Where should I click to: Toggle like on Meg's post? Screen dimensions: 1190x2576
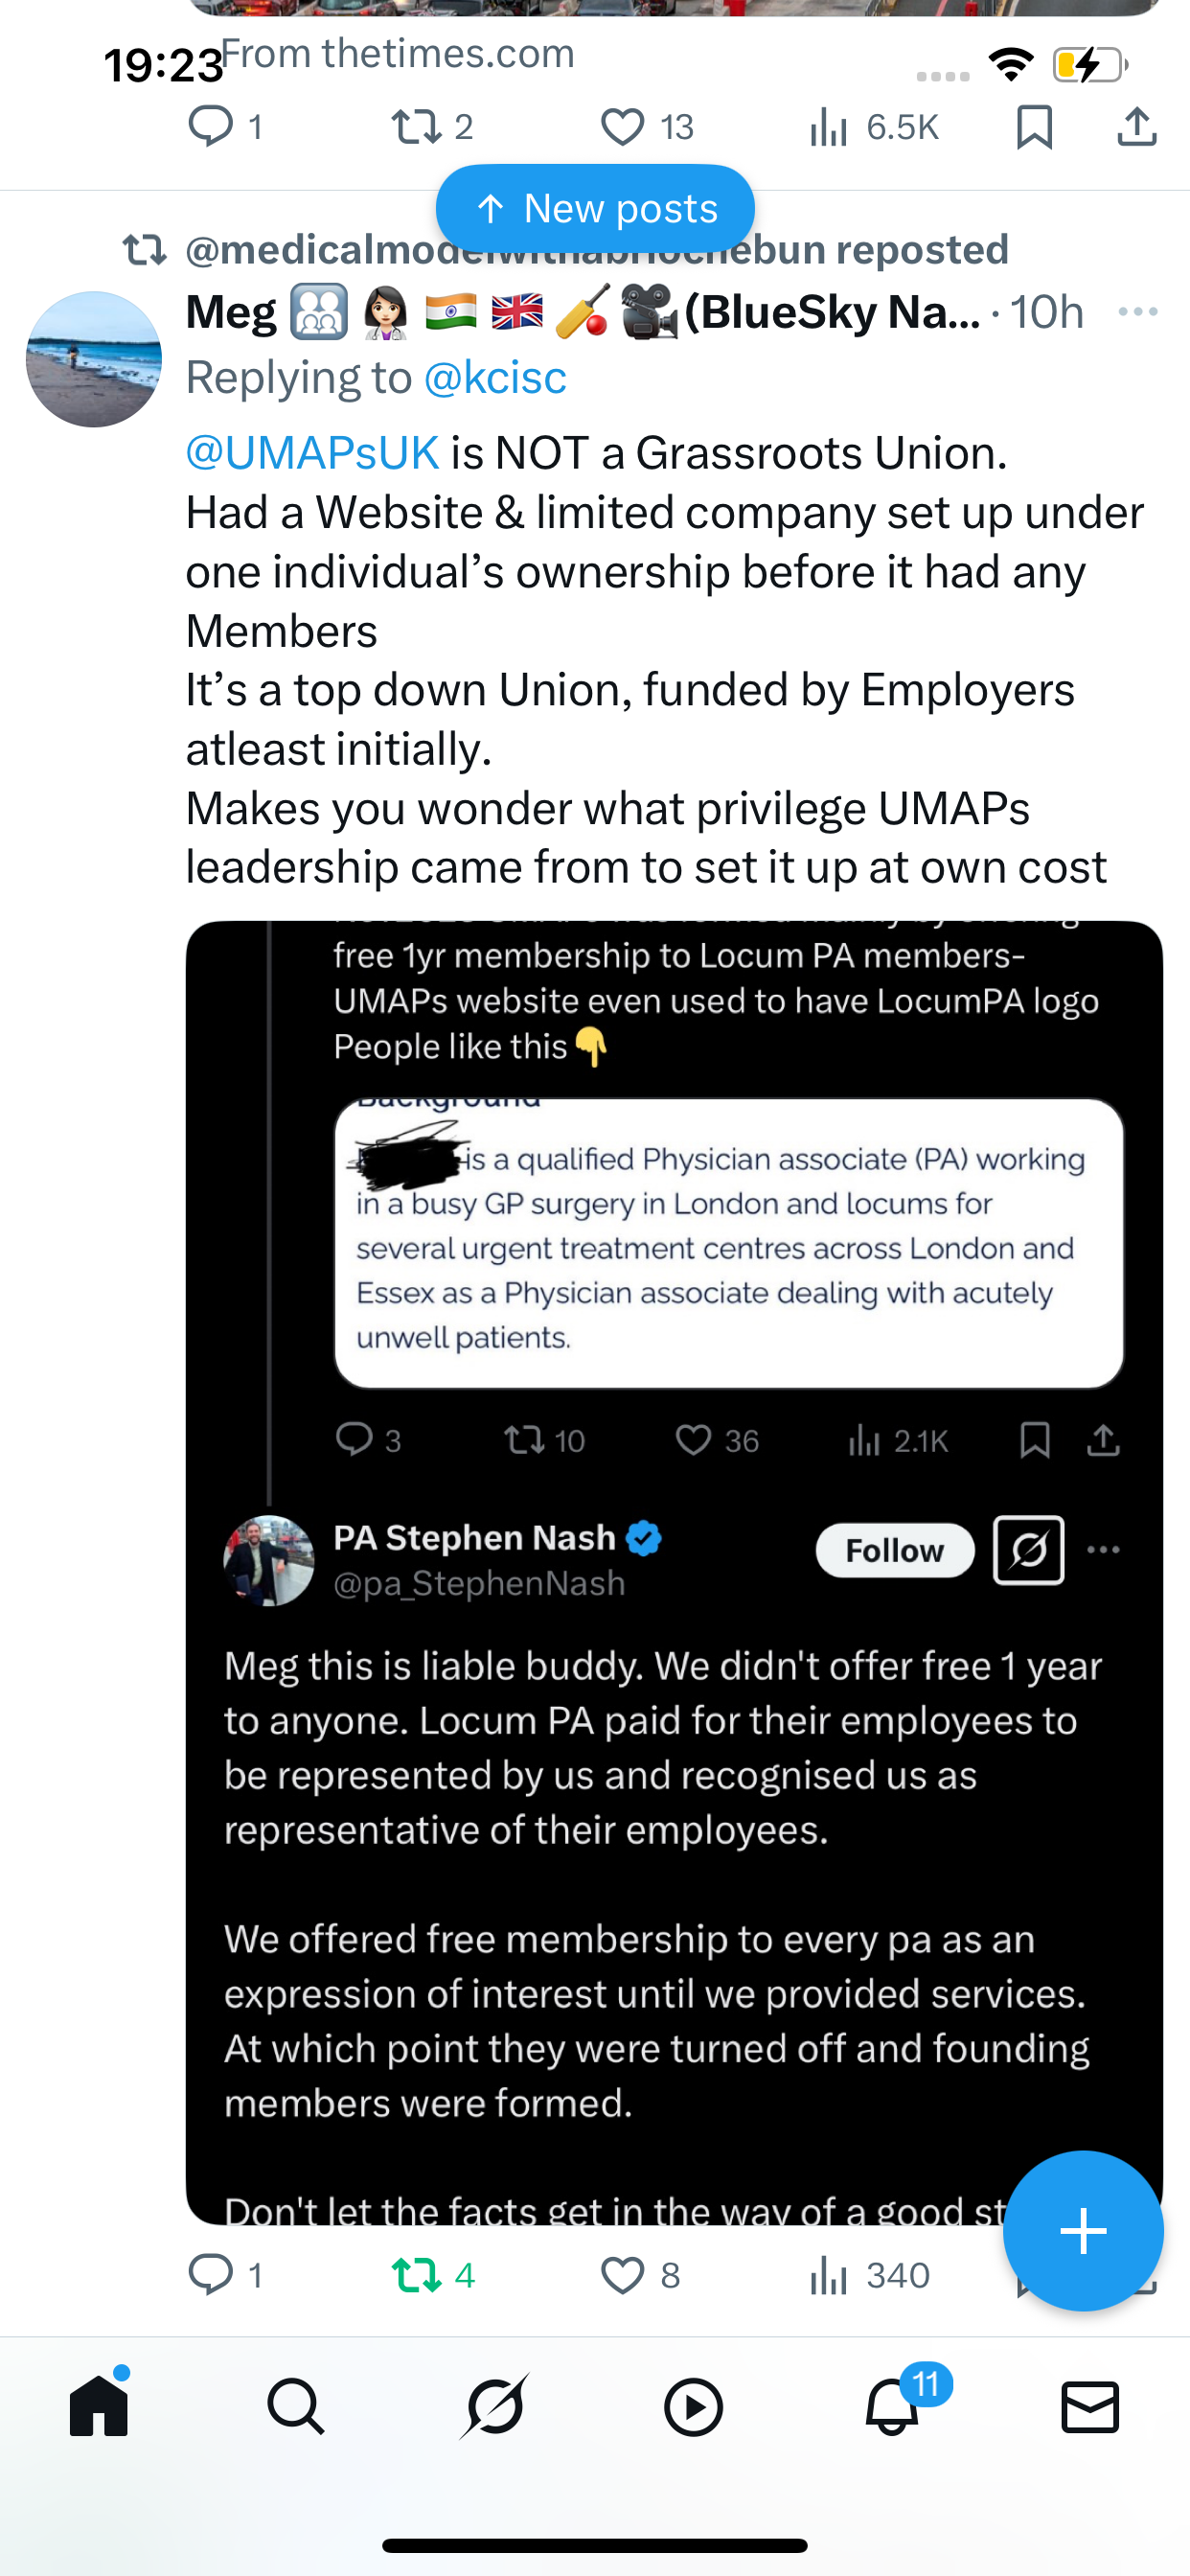click(x=622, y=2276)
